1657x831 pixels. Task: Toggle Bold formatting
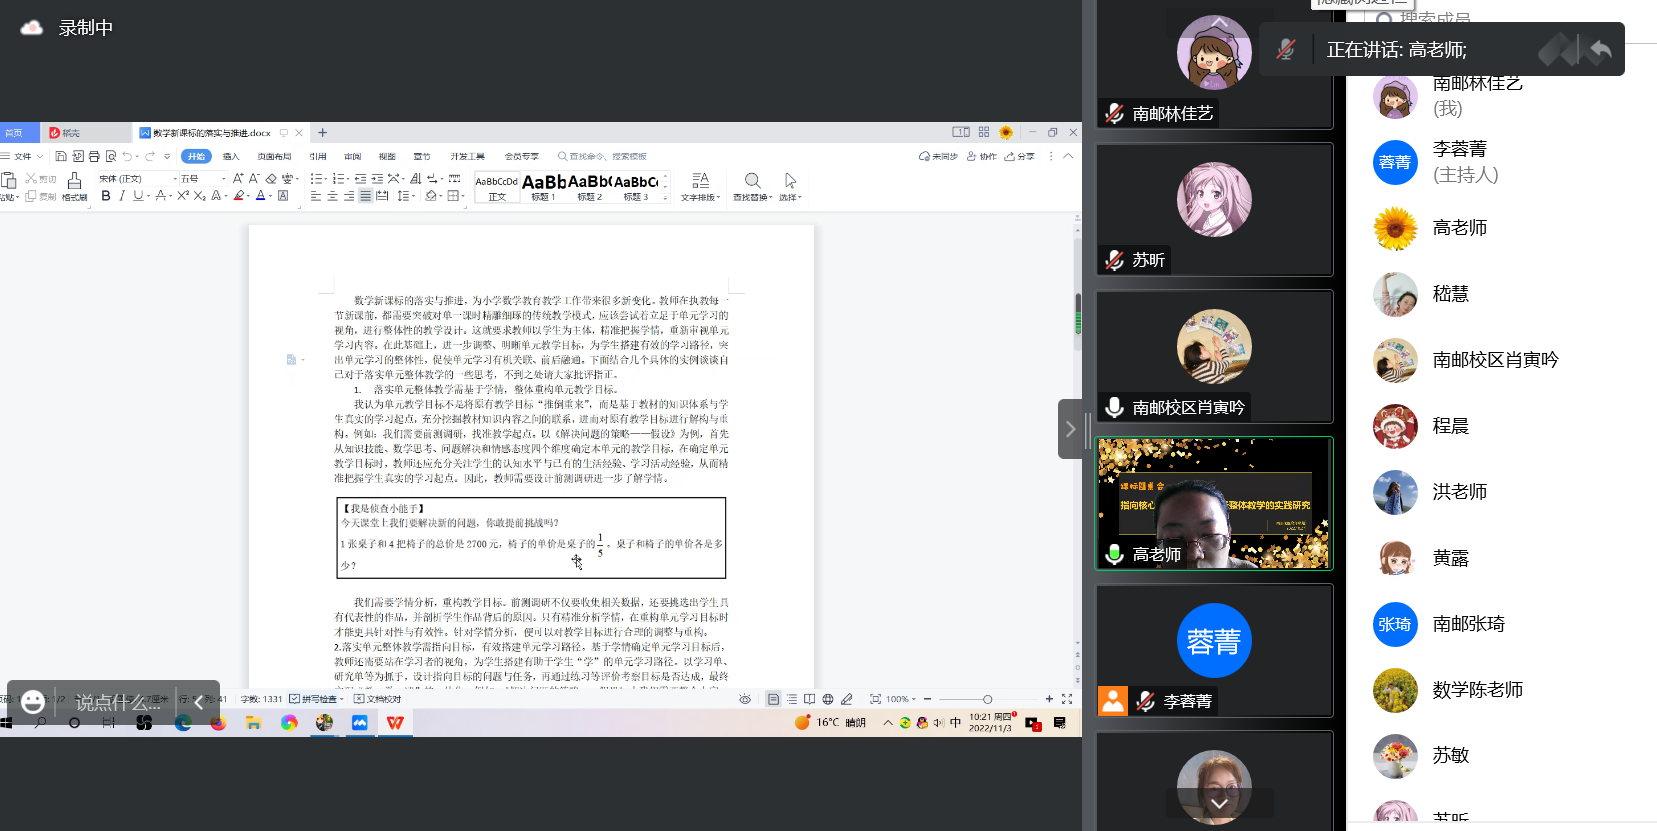(x=106, y=196)
